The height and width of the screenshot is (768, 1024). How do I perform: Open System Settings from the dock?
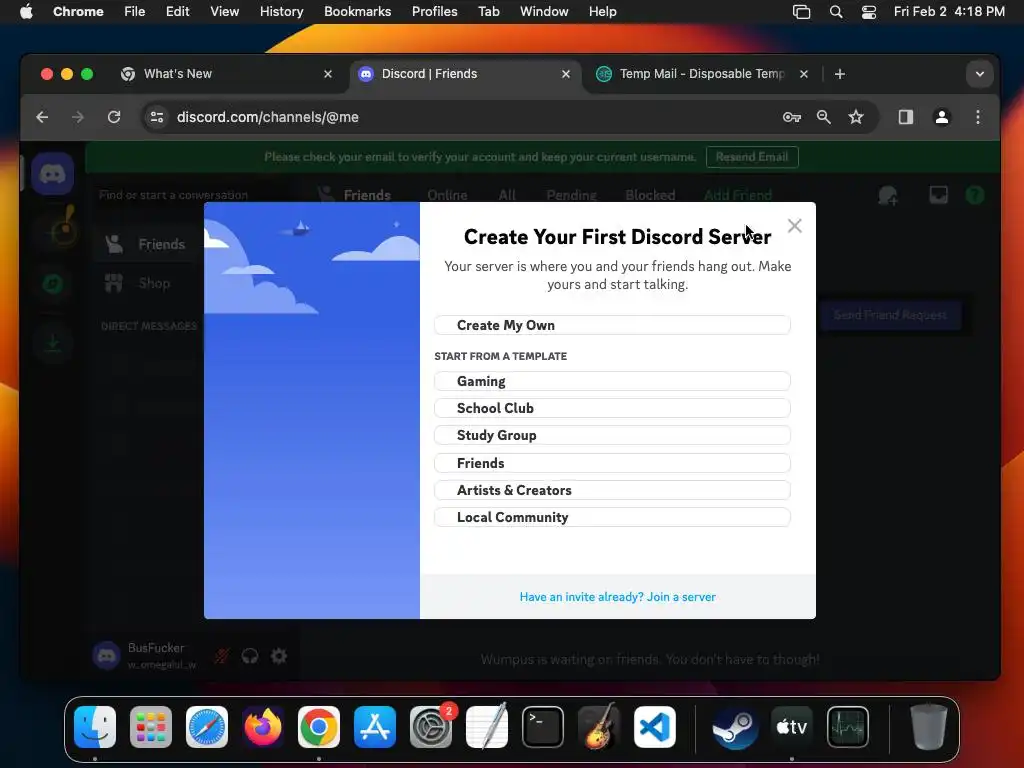click(x=431, y=727)
